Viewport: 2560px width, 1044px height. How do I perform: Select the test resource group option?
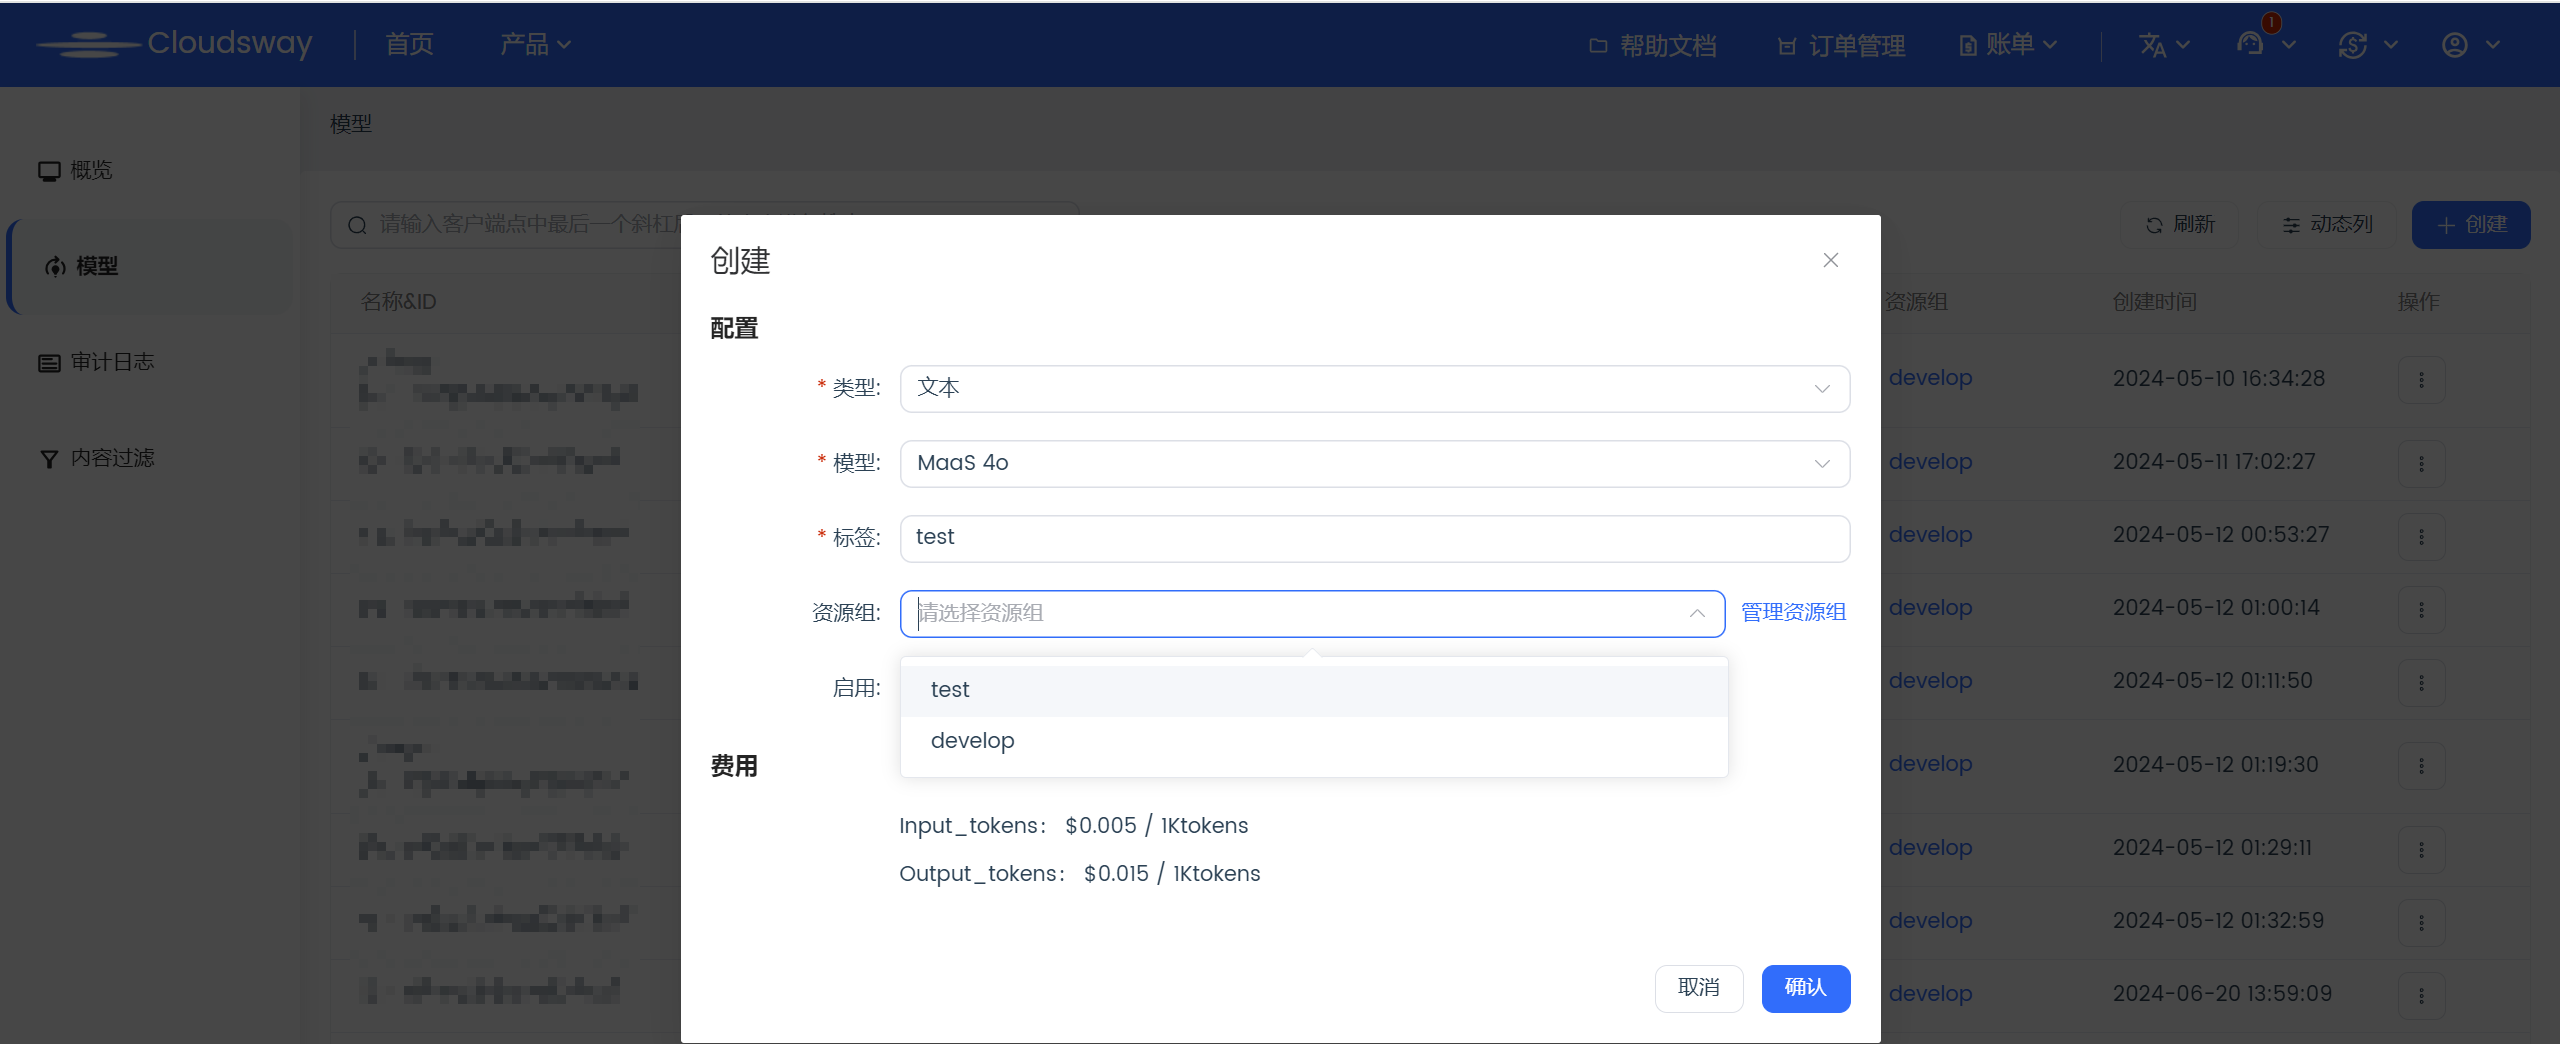[951, 690]
